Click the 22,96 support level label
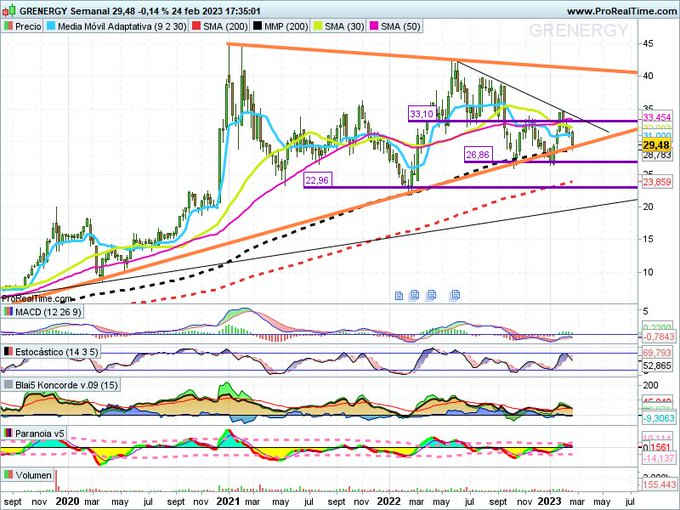The height and width of the screenshot is (510, 680). (x=317, y=180)
